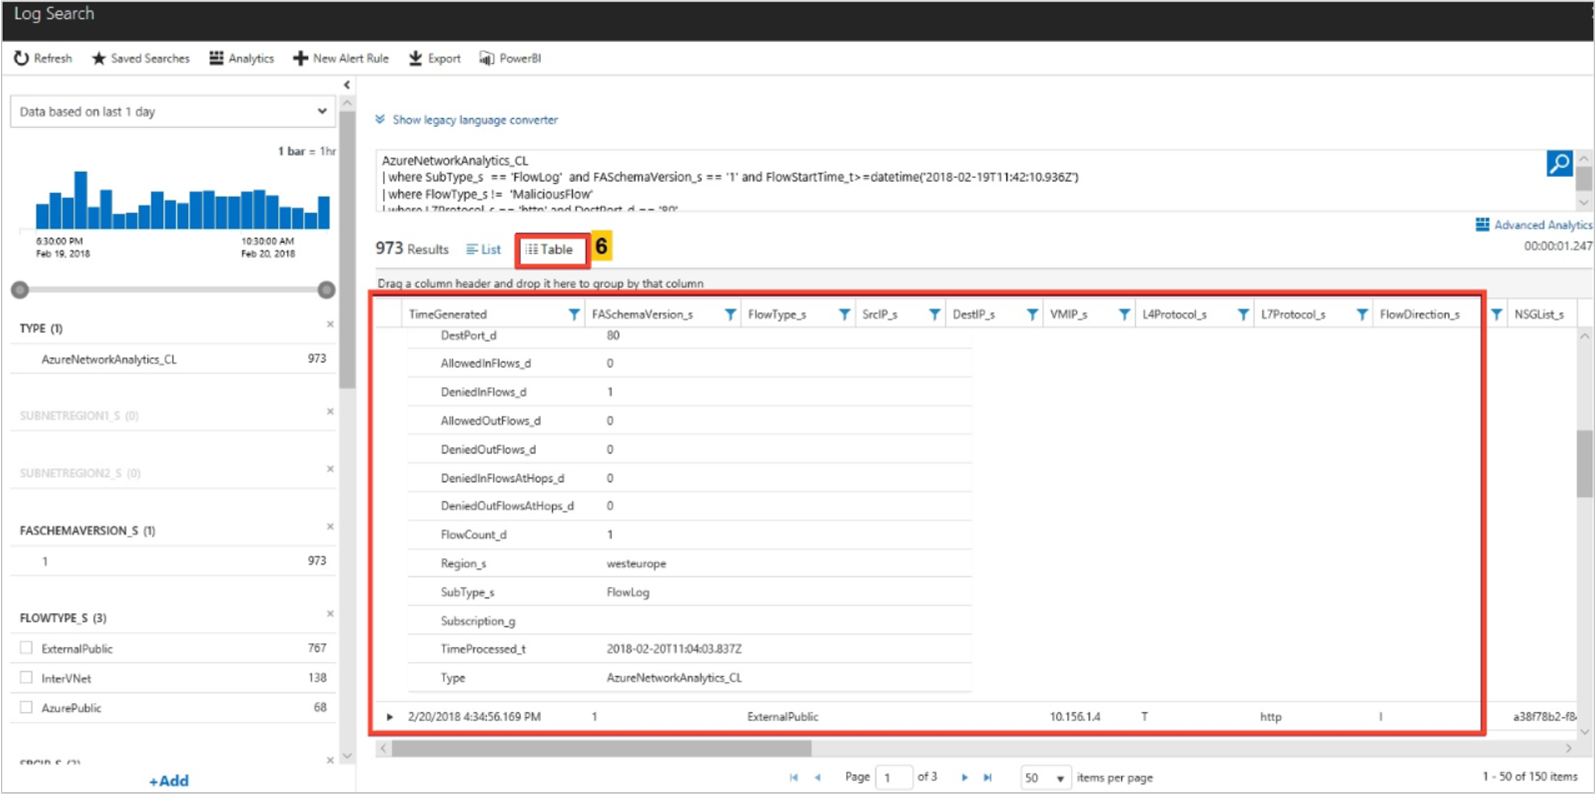Go to the last results page
Viewport: 1596px width, 794px height.
point(987,777)
